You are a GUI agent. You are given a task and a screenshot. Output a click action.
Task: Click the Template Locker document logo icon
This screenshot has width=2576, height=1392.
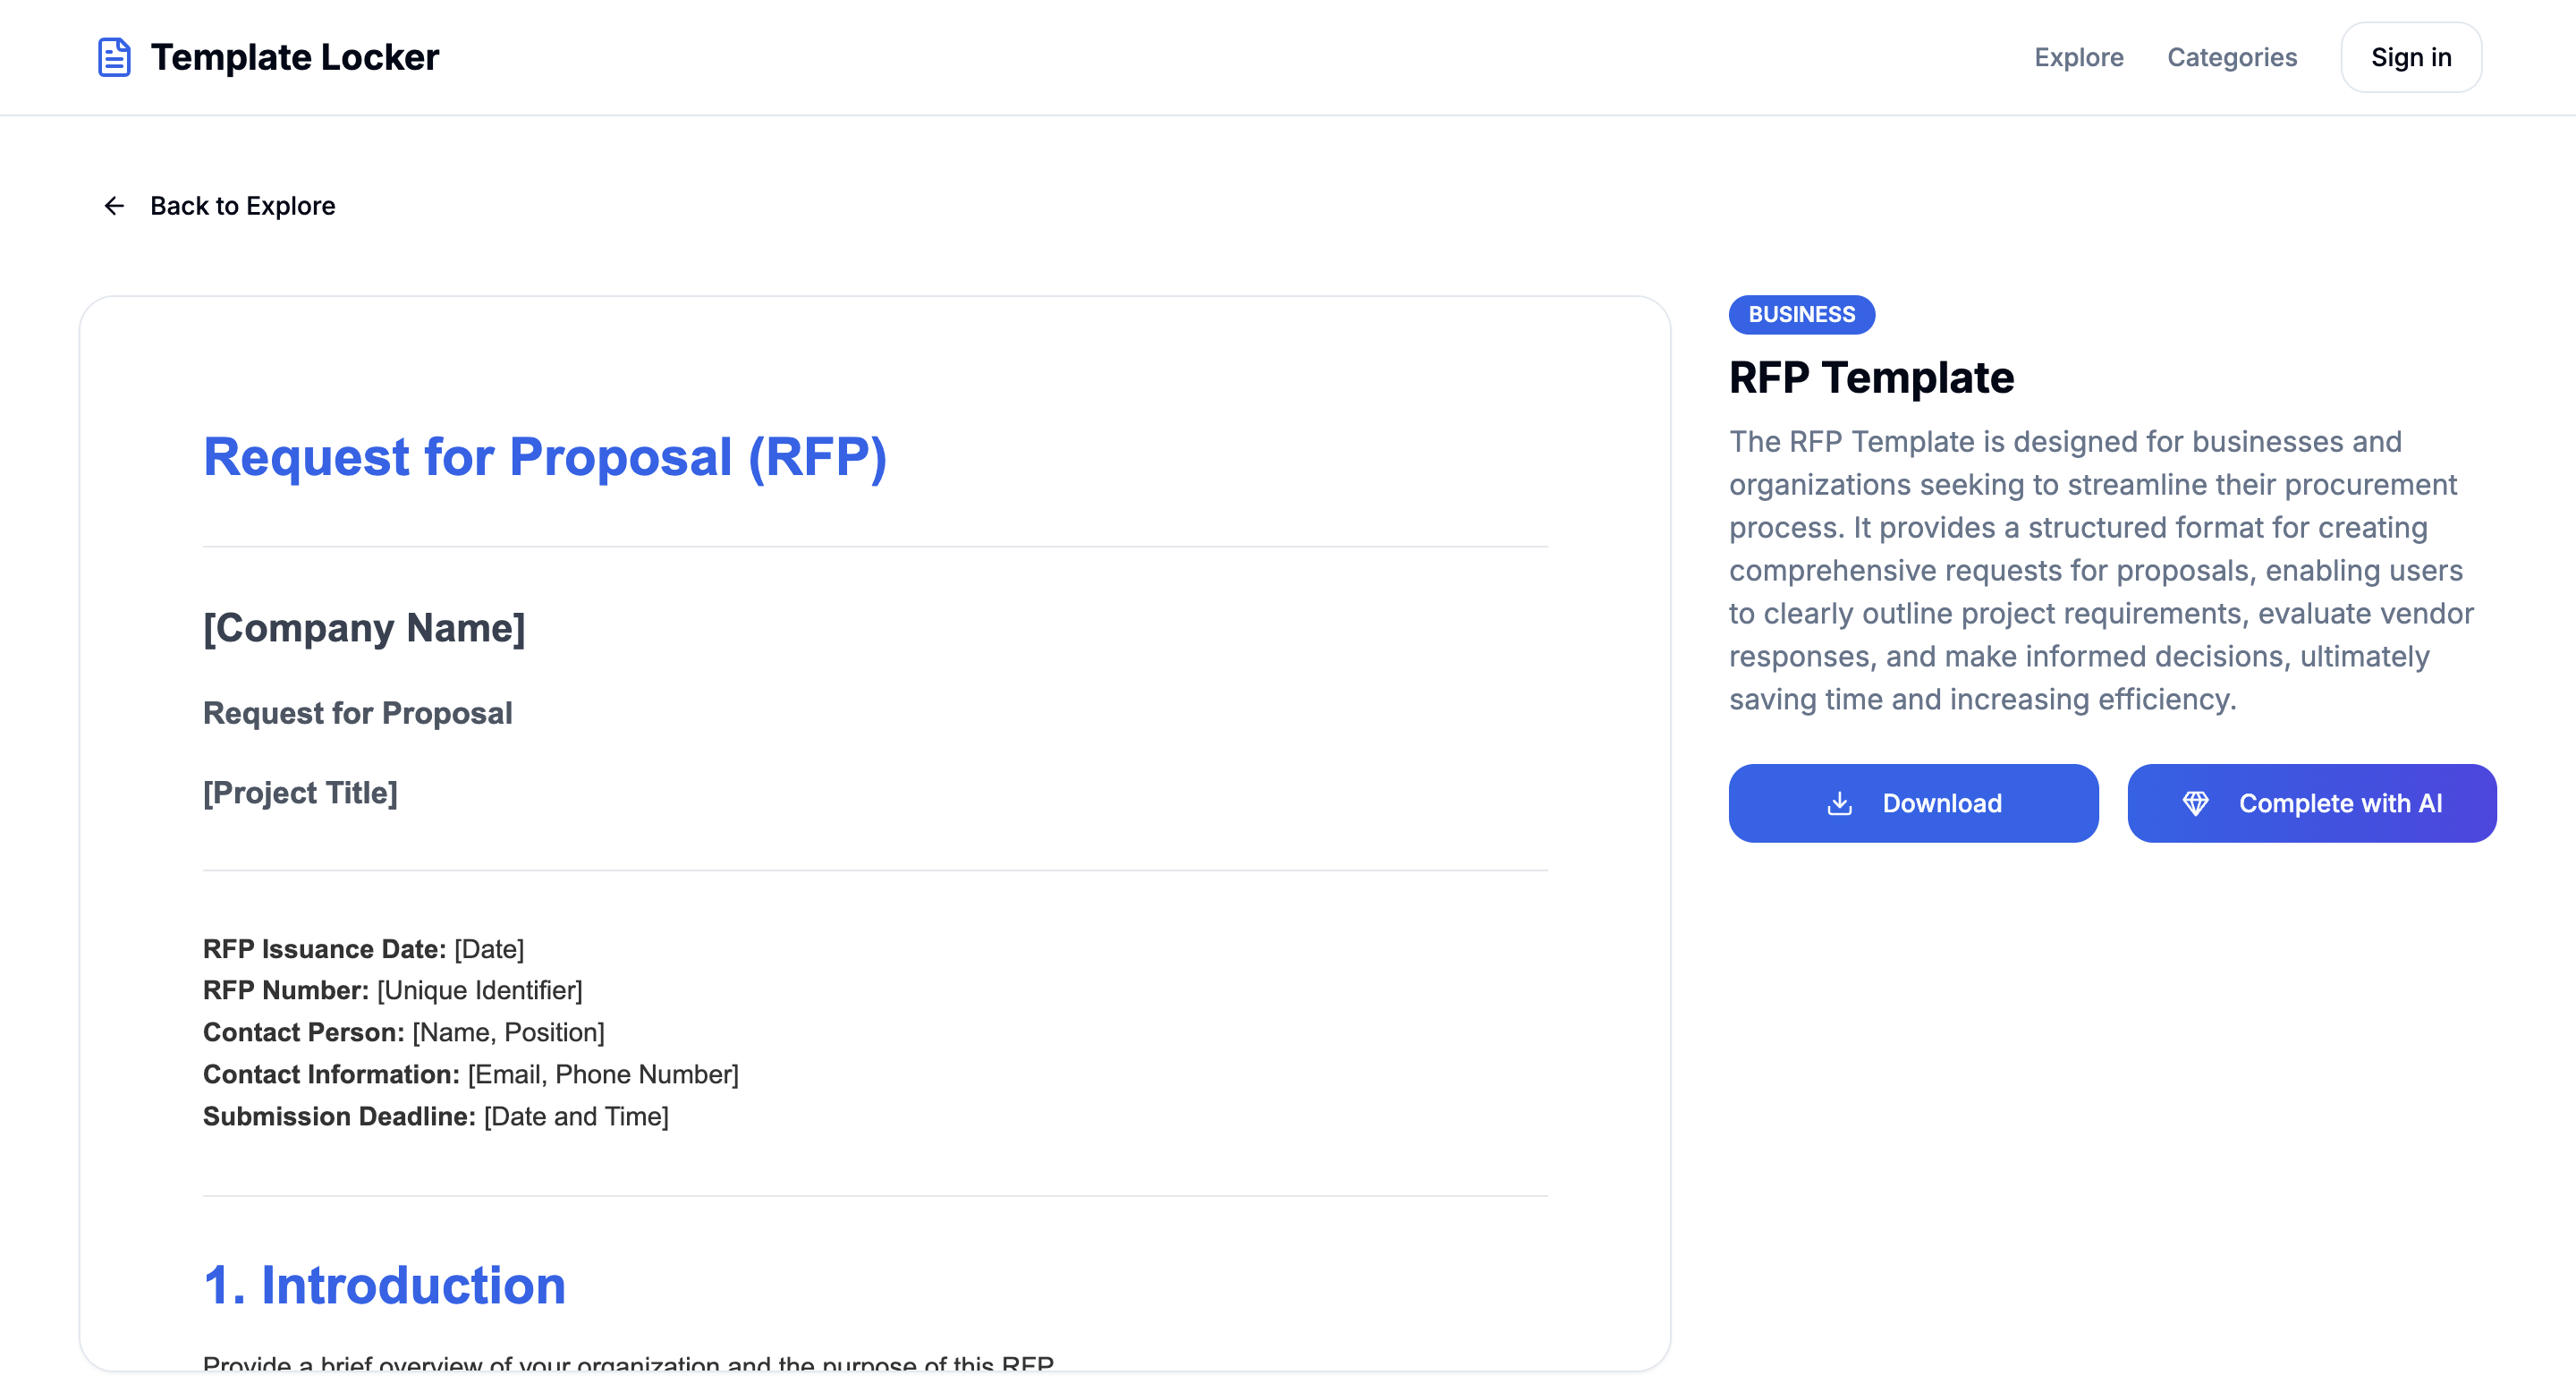114,57
